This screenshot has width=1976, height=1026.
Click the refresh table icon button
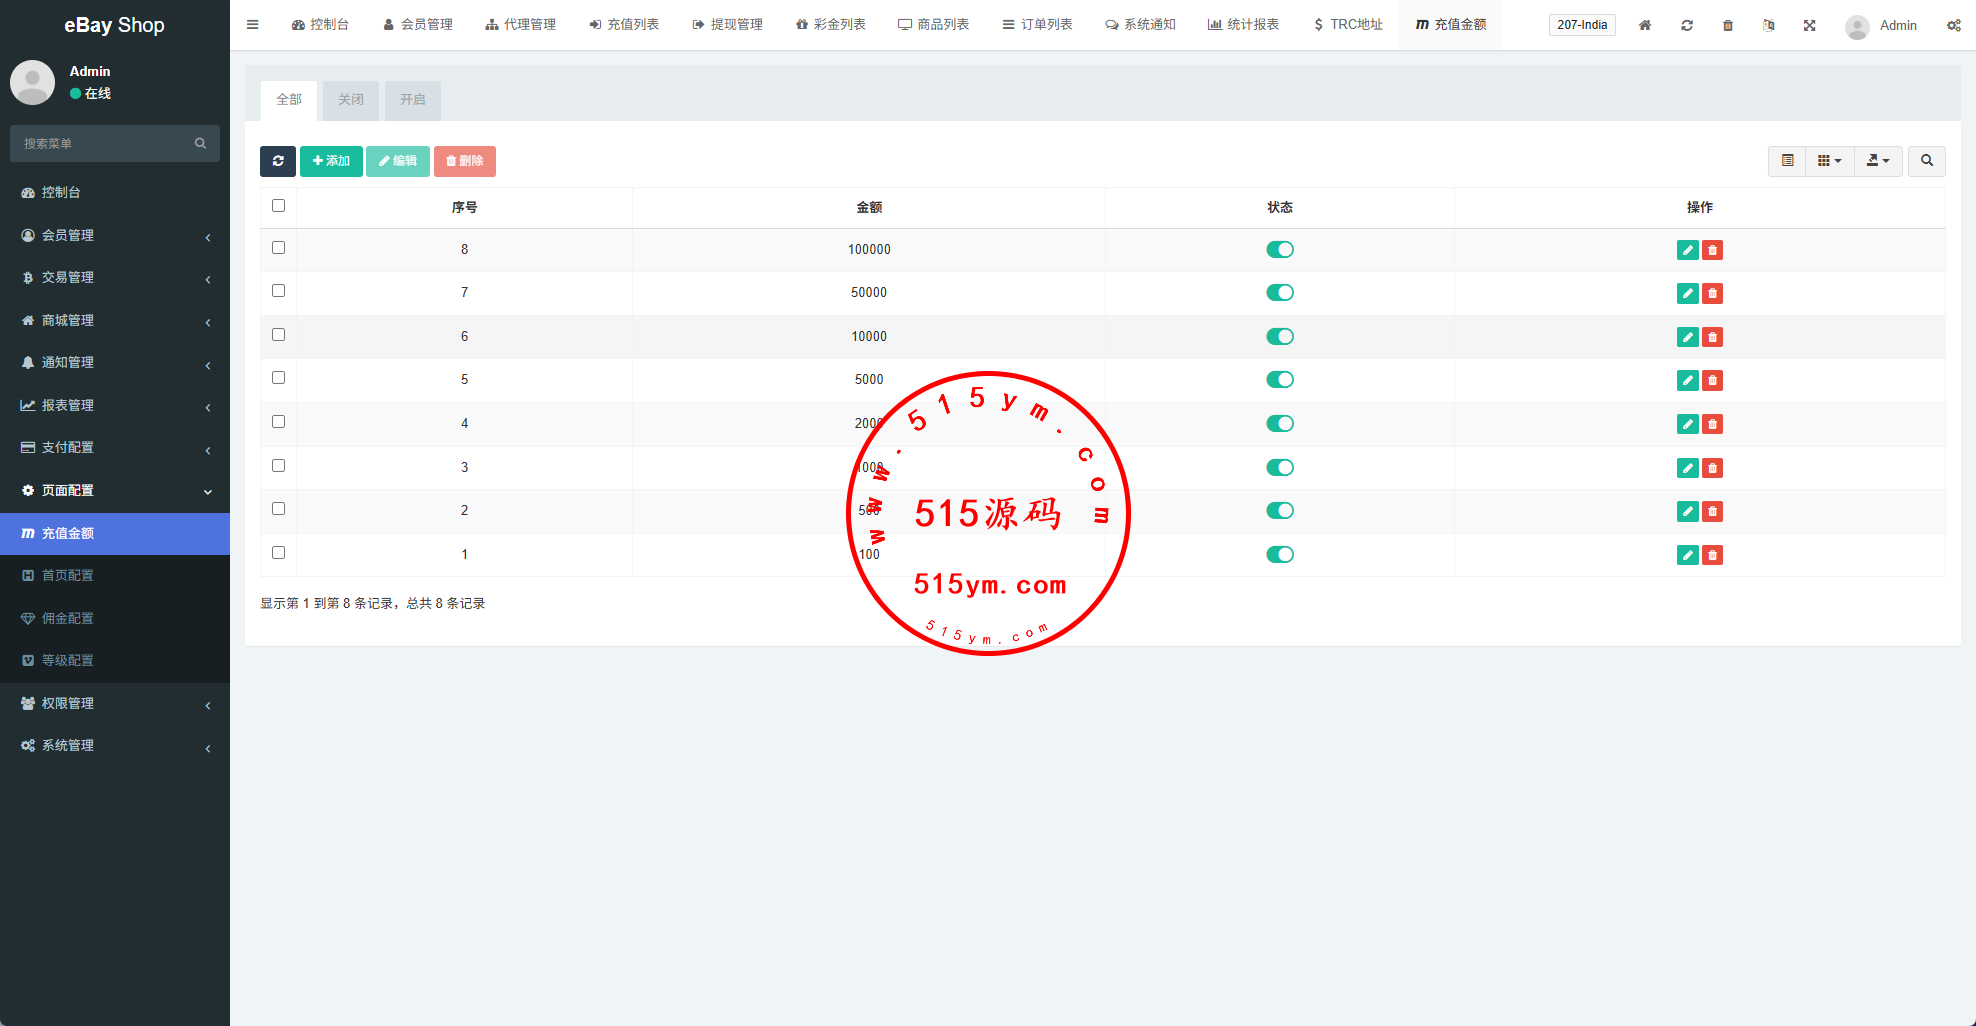[278, 161]
